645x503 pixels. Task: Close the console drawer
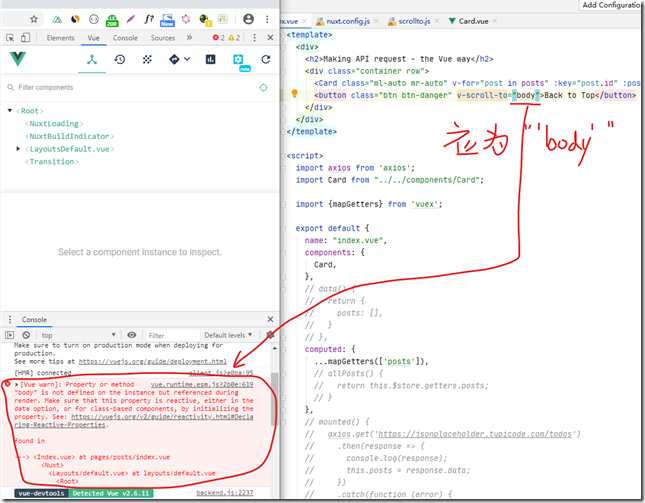click(270, 320)
